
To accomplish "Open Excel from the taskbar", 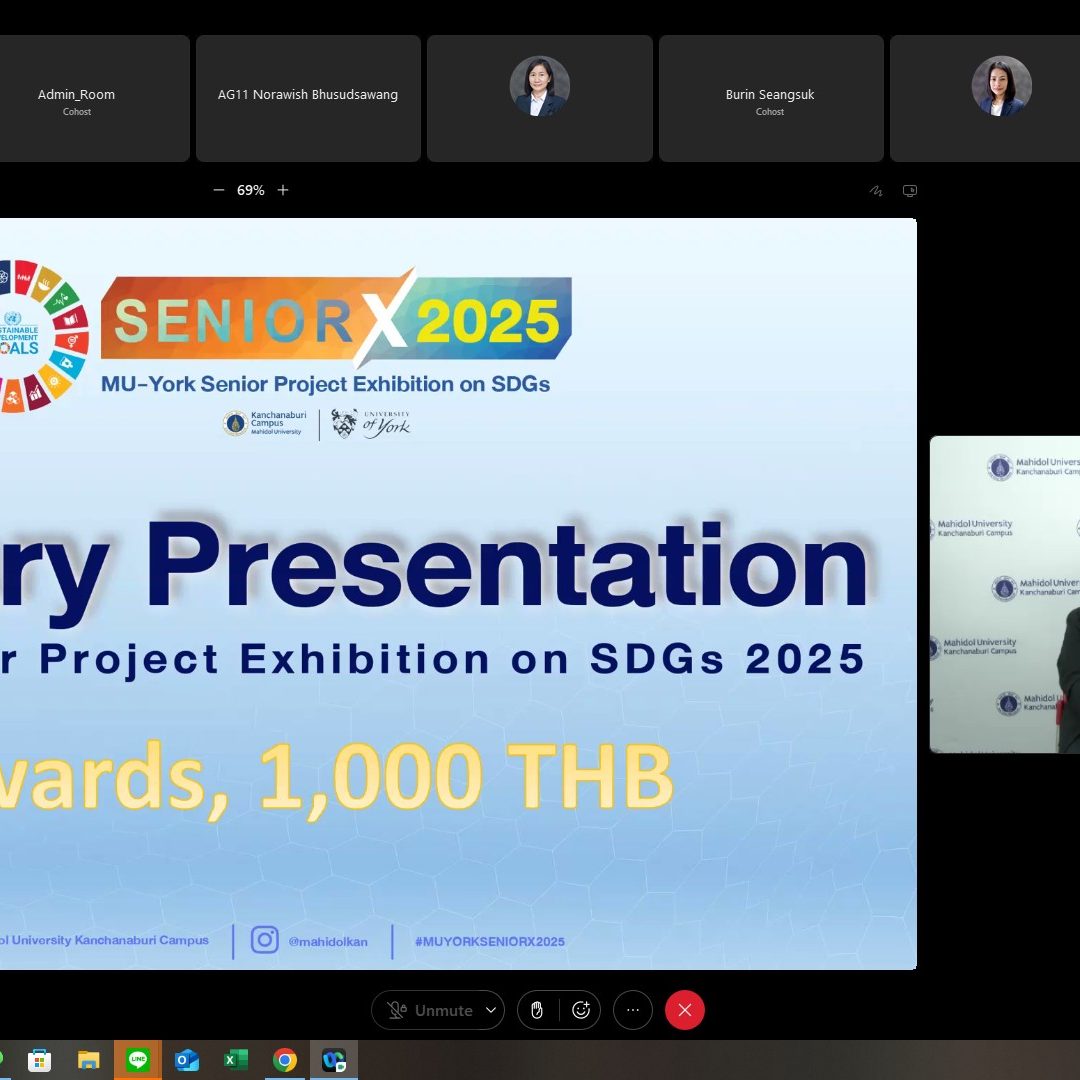I will pos(236,1060).
